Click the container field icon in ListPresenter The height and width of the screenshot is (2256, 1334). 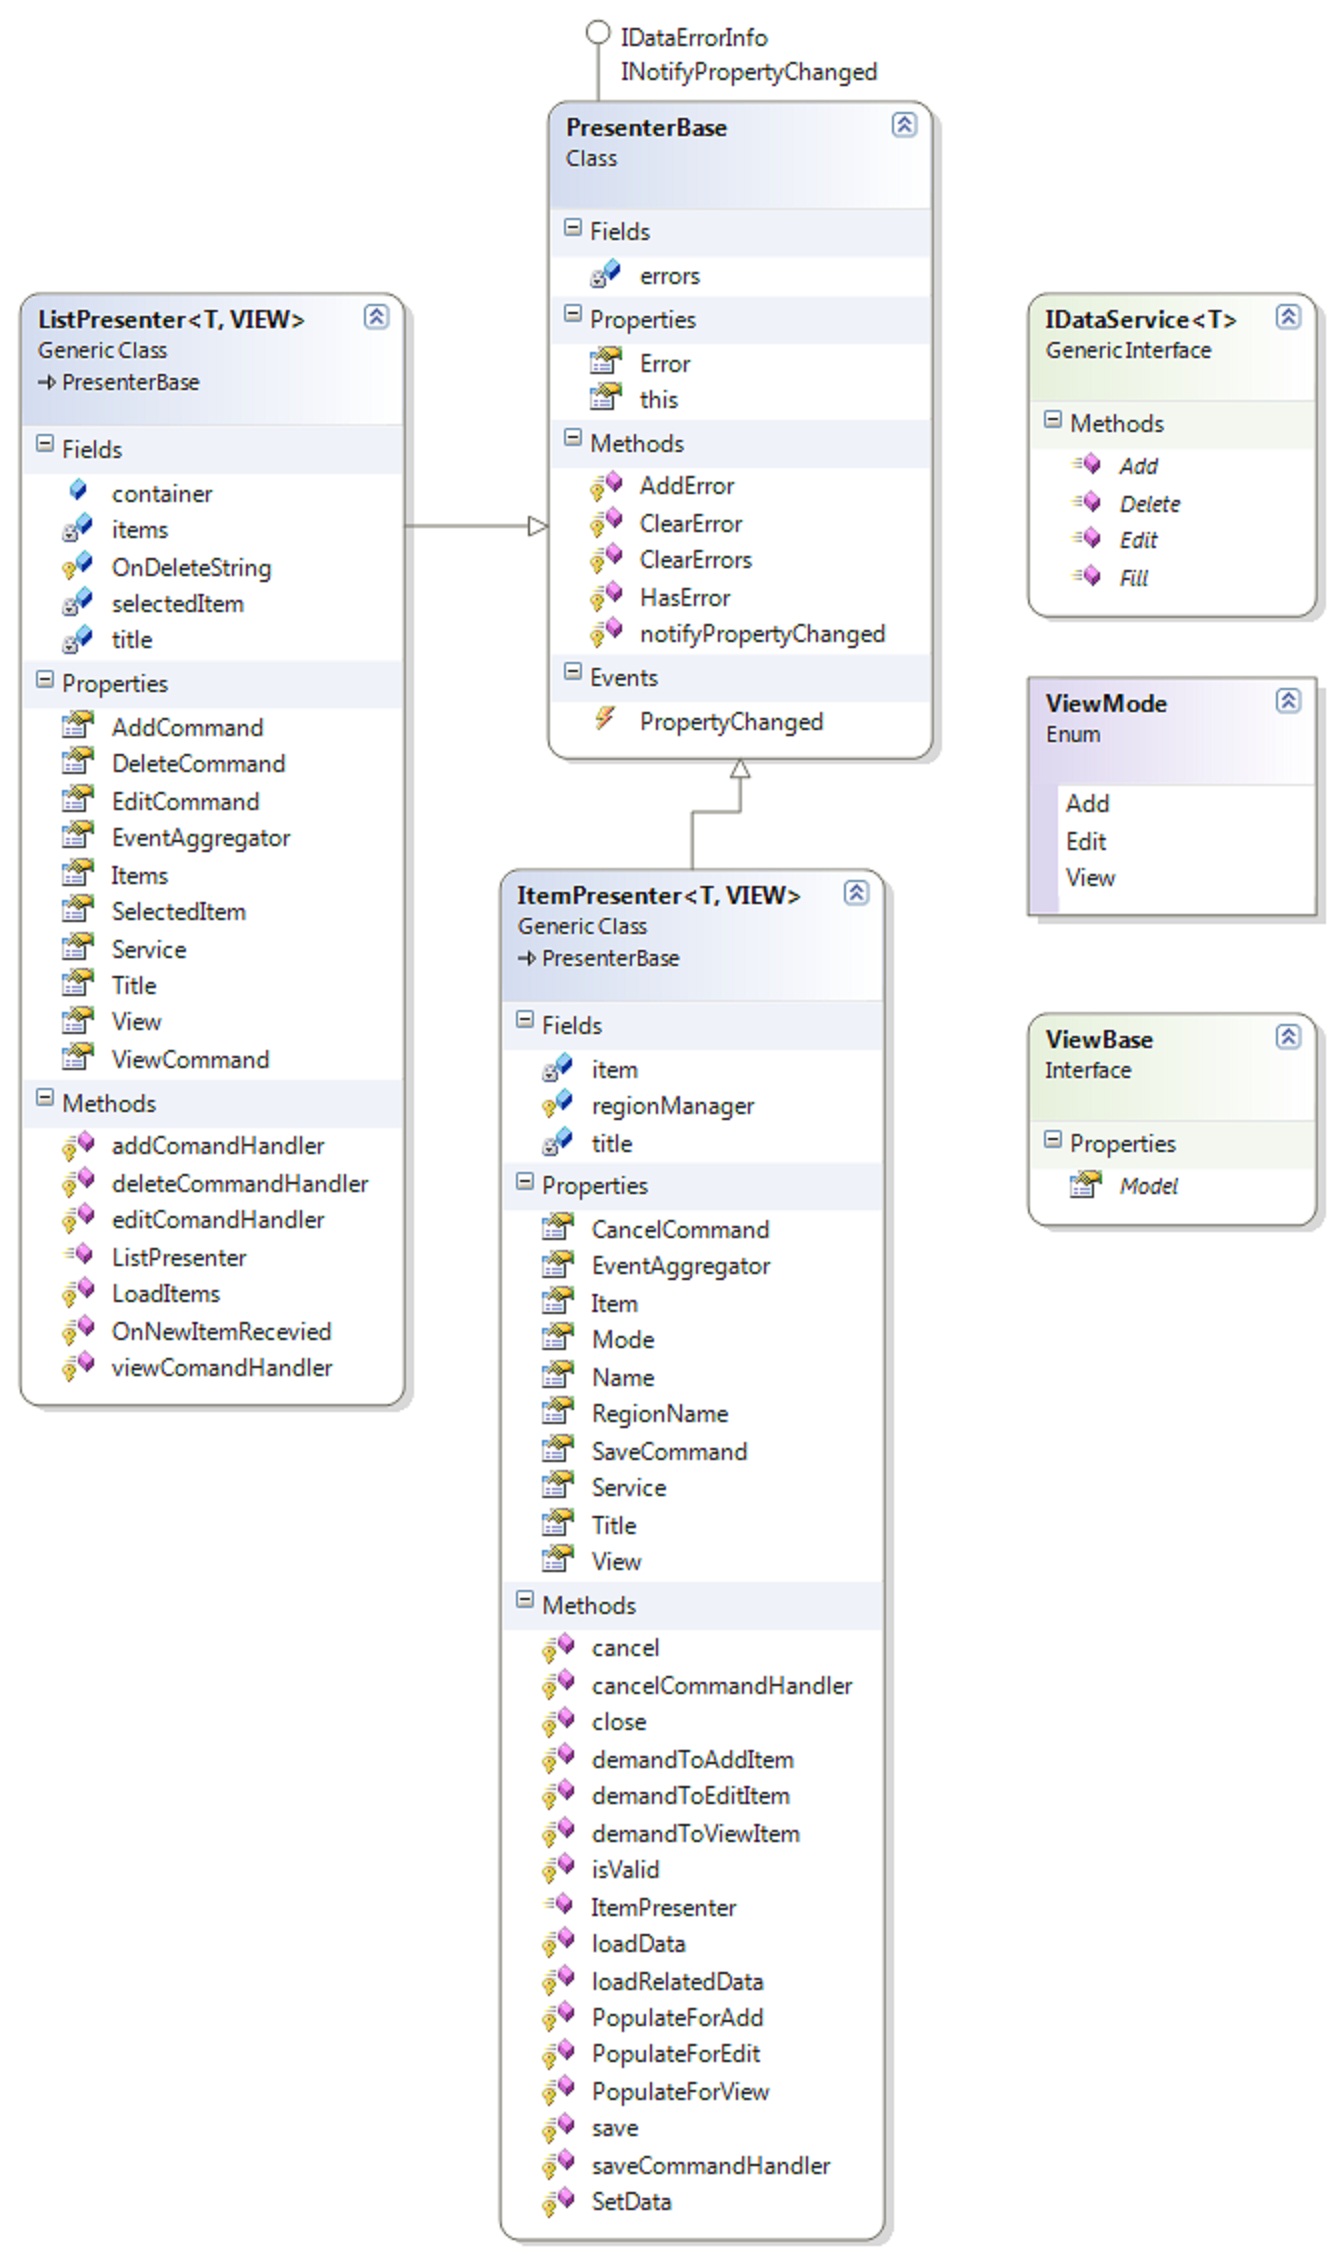(x=78, y=492)
